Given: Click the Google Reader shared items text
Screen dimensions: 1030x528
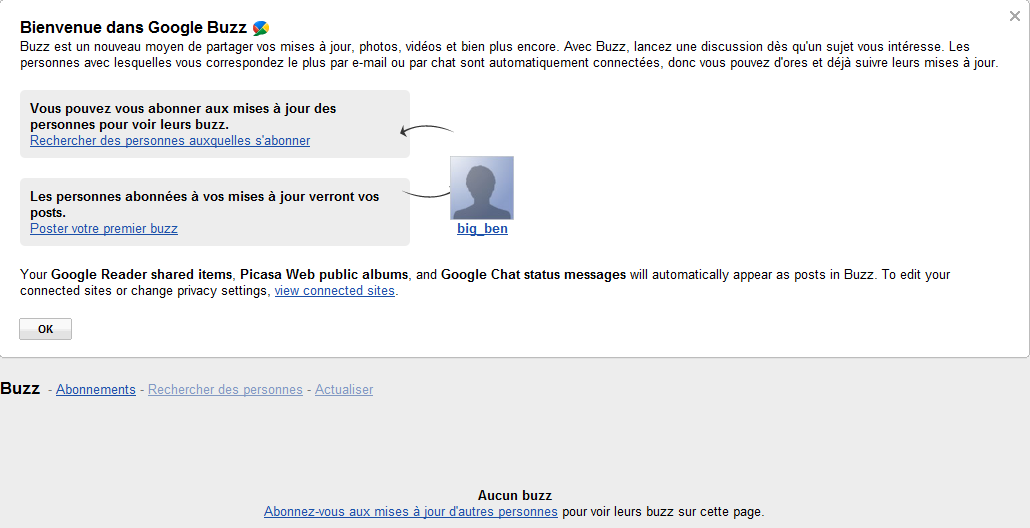Looking at the screenshot, I should (142, 275).
